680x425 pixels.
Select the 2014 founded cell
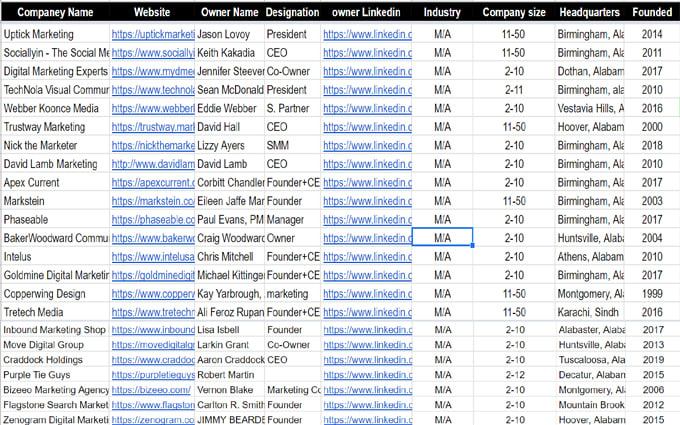[652, 34]
